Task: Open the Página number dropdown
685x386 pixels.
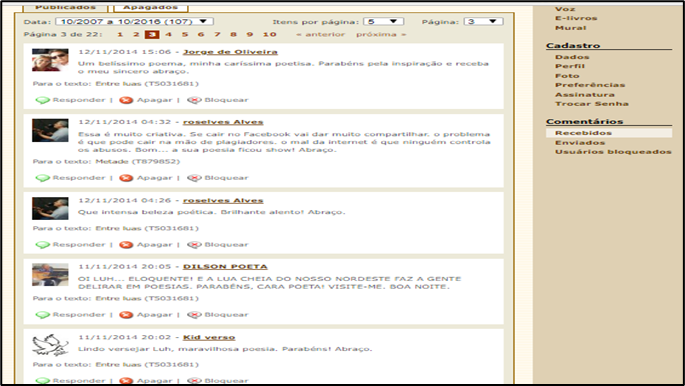Action: (483, 21)
